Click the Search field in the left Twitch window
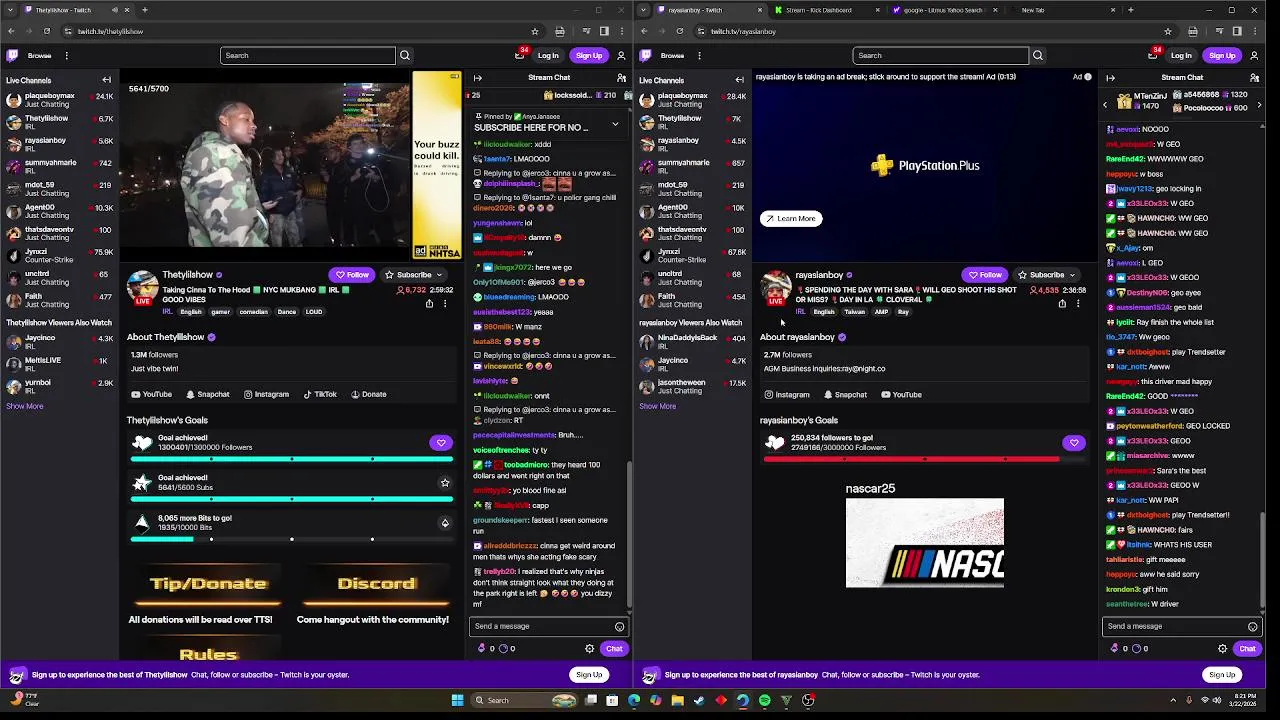 tap(308, 55)
